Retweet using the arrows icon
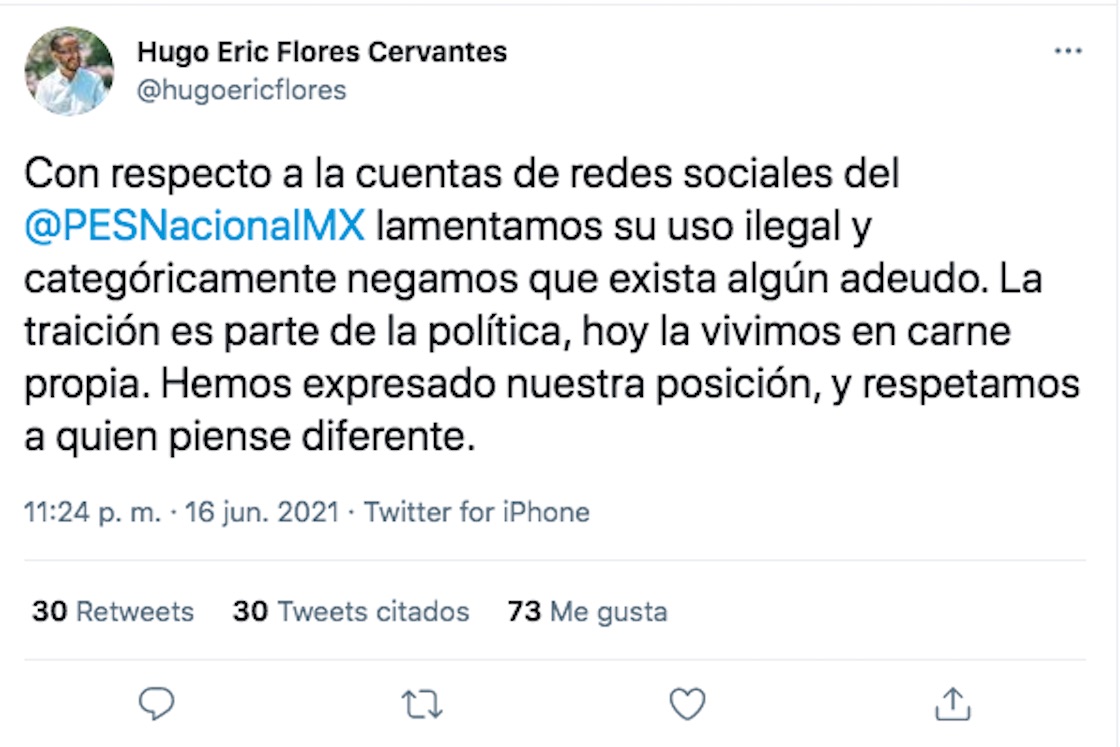The height and width of the screenshot is (747, 1120). (422, 705)
